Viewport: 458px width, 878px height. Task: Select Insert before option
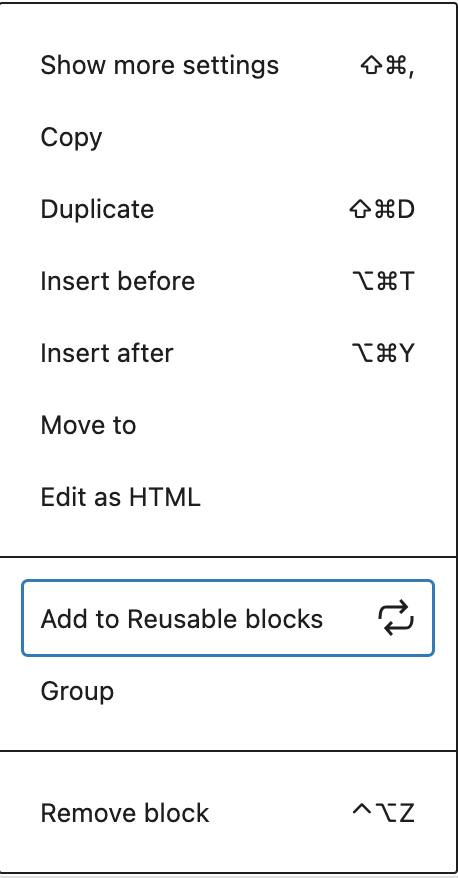coord(228,281)
